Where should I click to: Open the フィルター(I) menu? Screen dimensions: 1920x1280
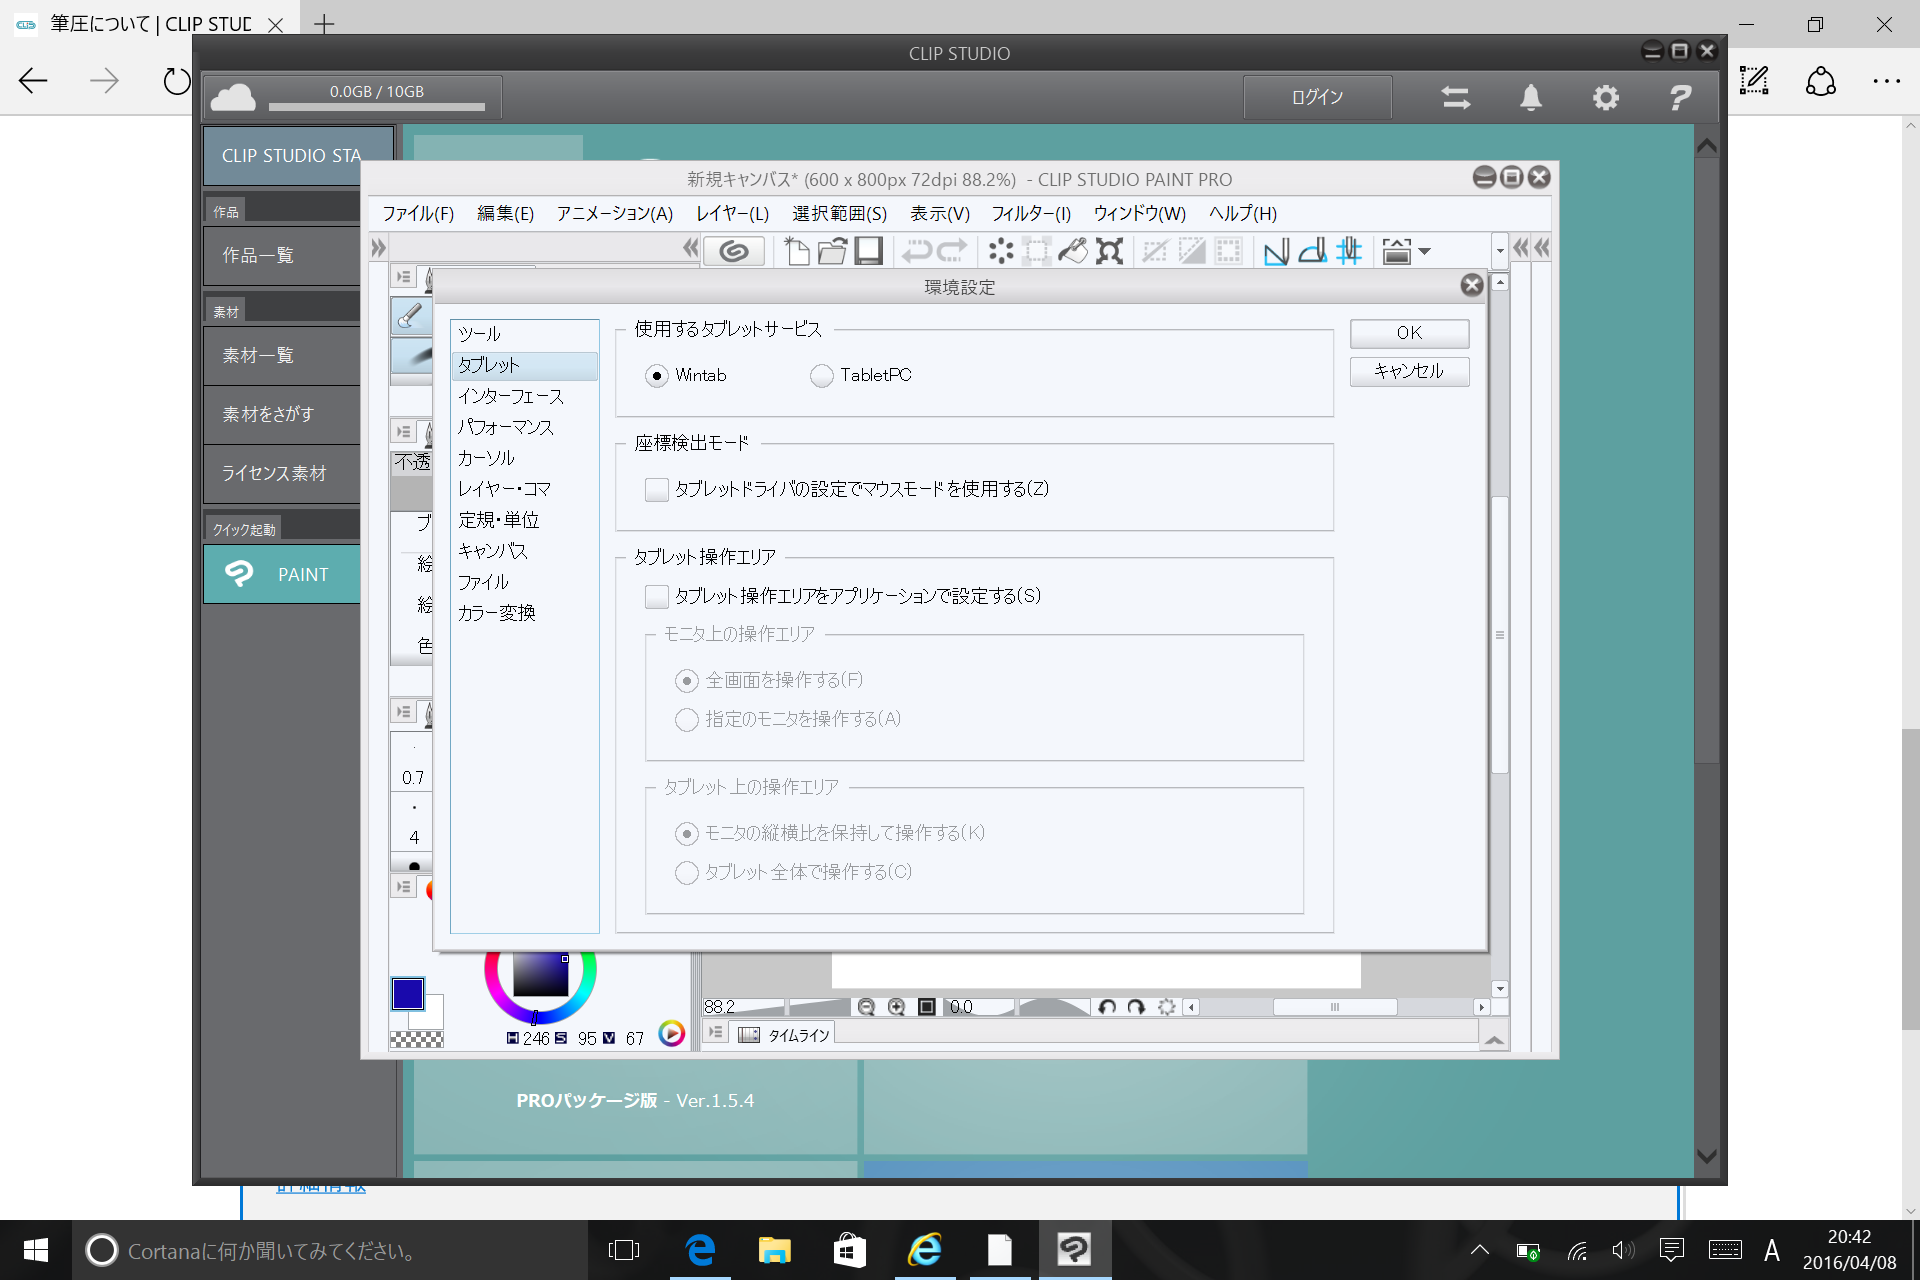[1030, 214]
